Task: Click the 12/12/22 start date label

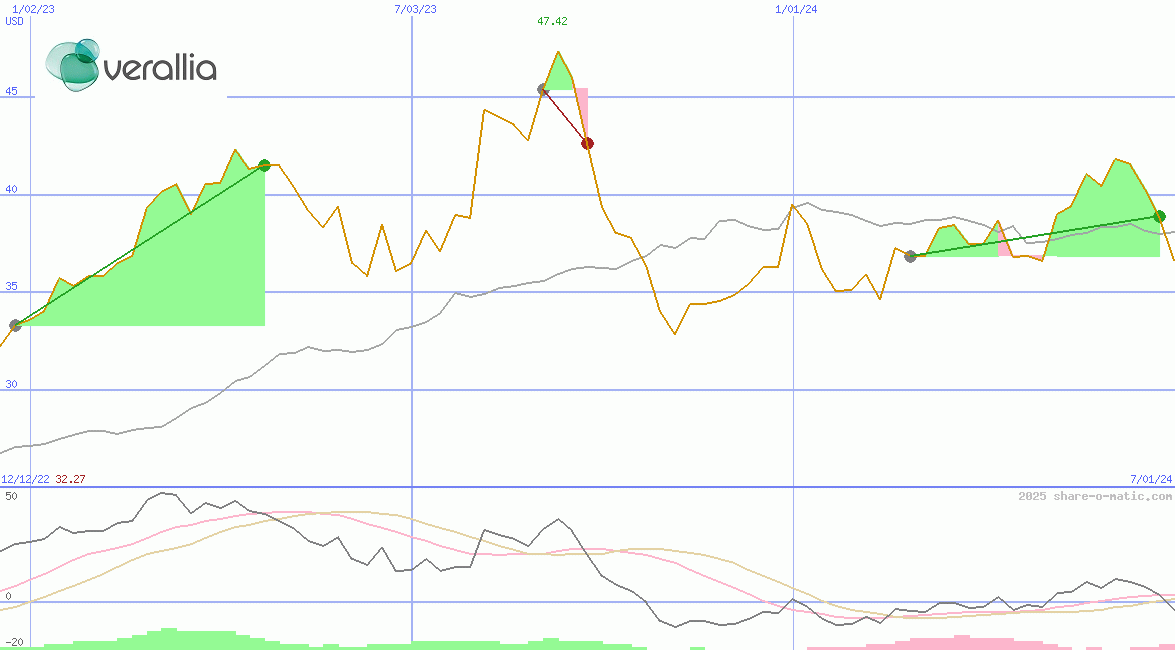Action: (x=25, y=479)
